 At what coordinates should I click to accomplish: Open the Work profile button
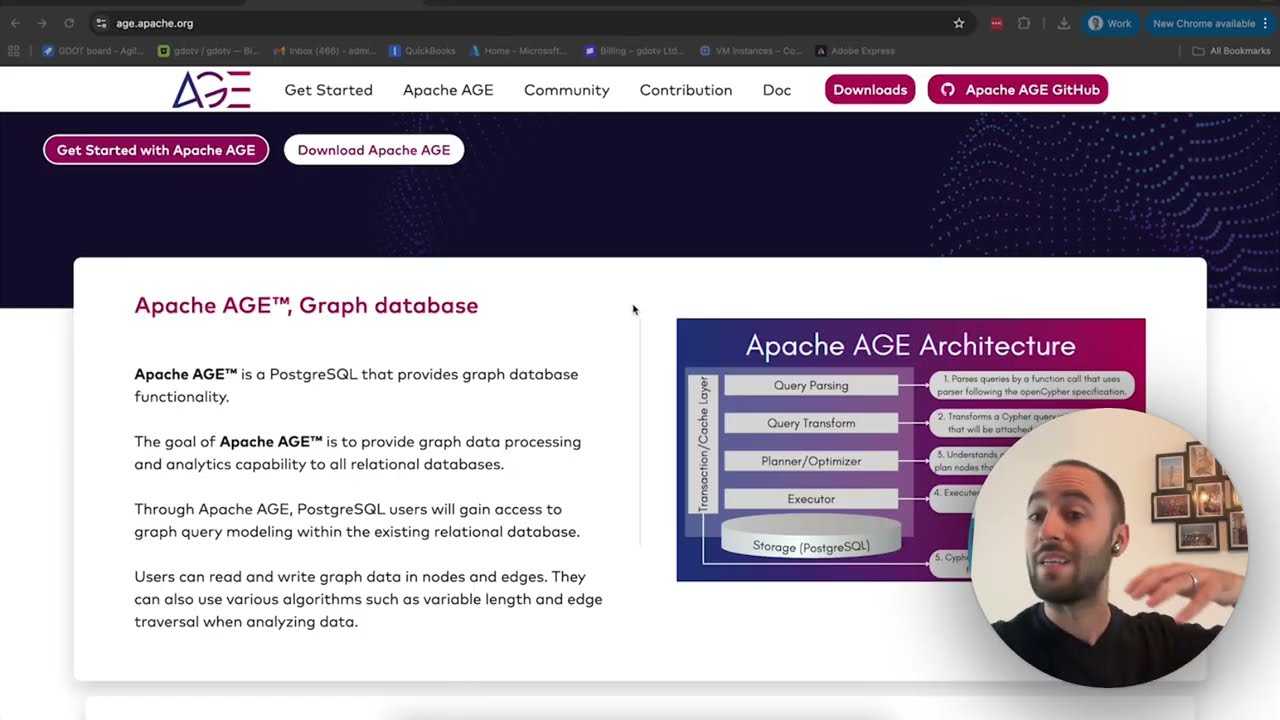click(x=1110, y=23)
